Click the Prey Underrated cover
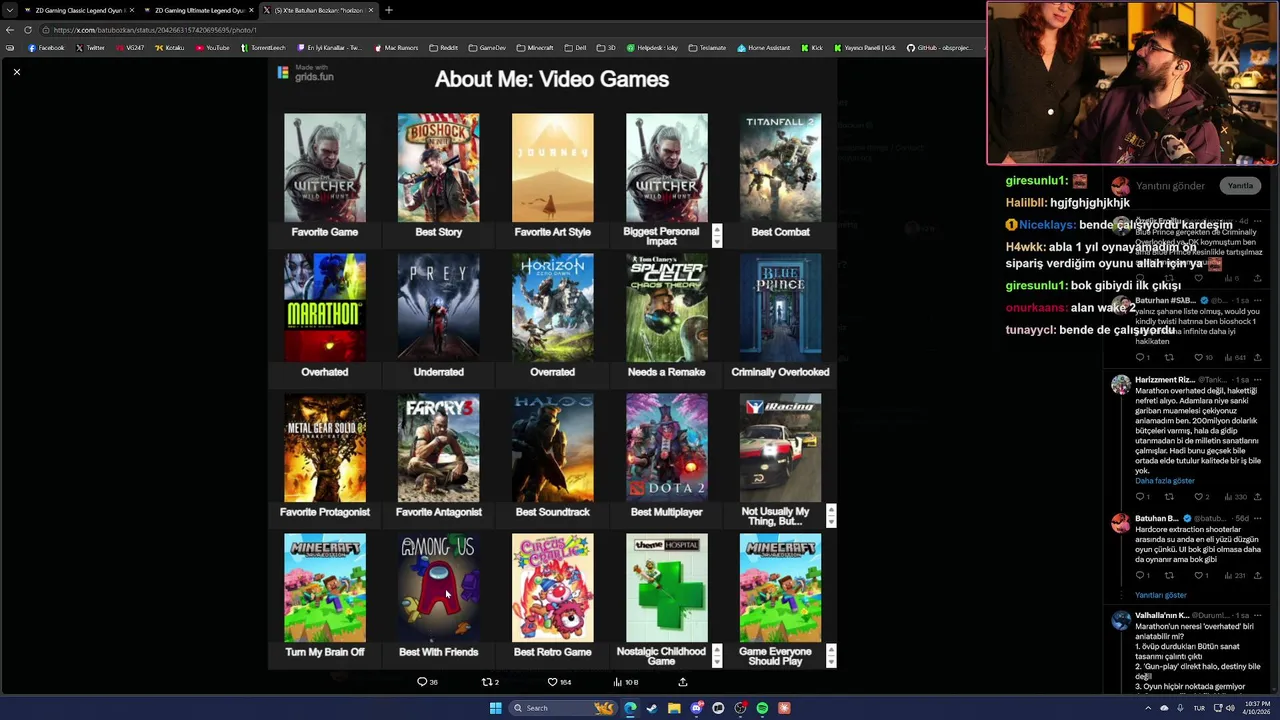The image size is (1280, 720). coord(439,308)
